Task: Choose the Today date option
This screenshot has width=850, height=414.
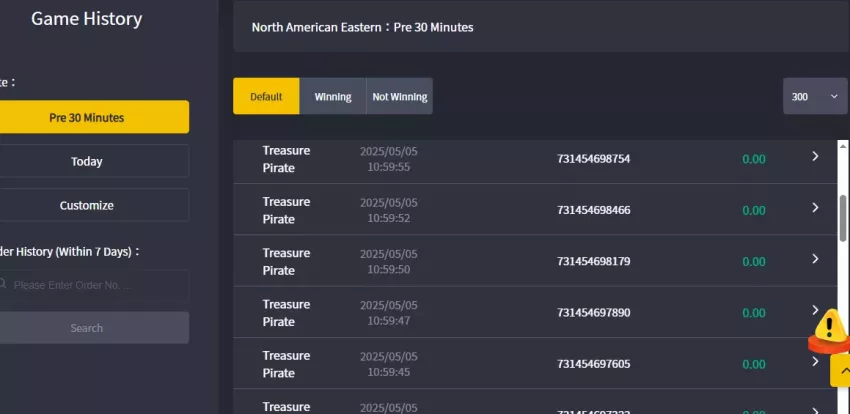Action: coord(93,161)
